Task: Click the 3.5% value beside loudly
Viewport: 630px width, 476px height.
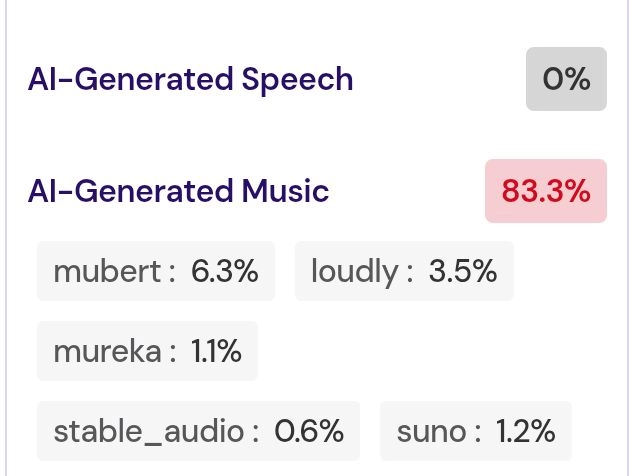Action: point(463,271)
